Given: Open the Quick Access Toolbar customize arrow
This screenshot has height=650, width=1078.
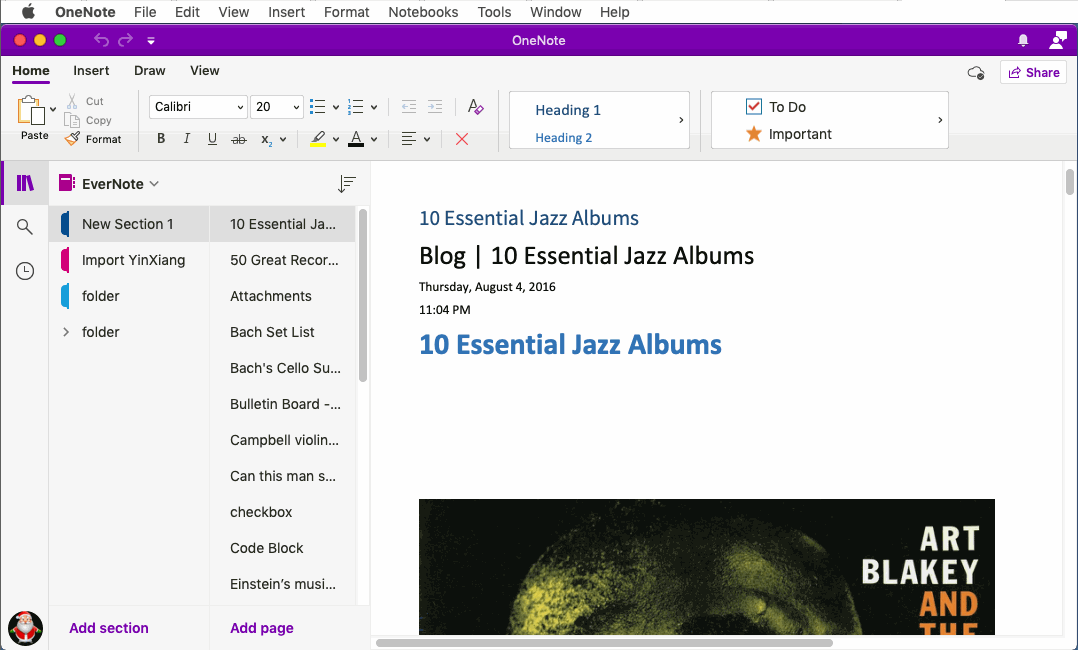Looking at the screenshot, I should (x=151, y=41).
